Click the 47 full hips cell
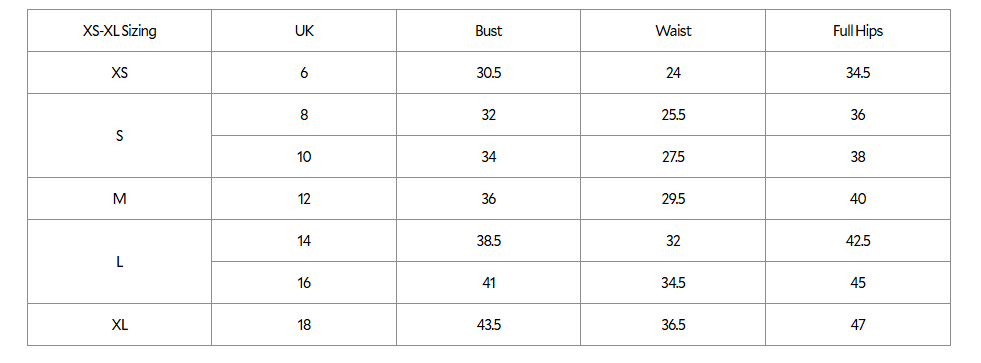Screen dimensions: 981x363 [x=858, y=325]
